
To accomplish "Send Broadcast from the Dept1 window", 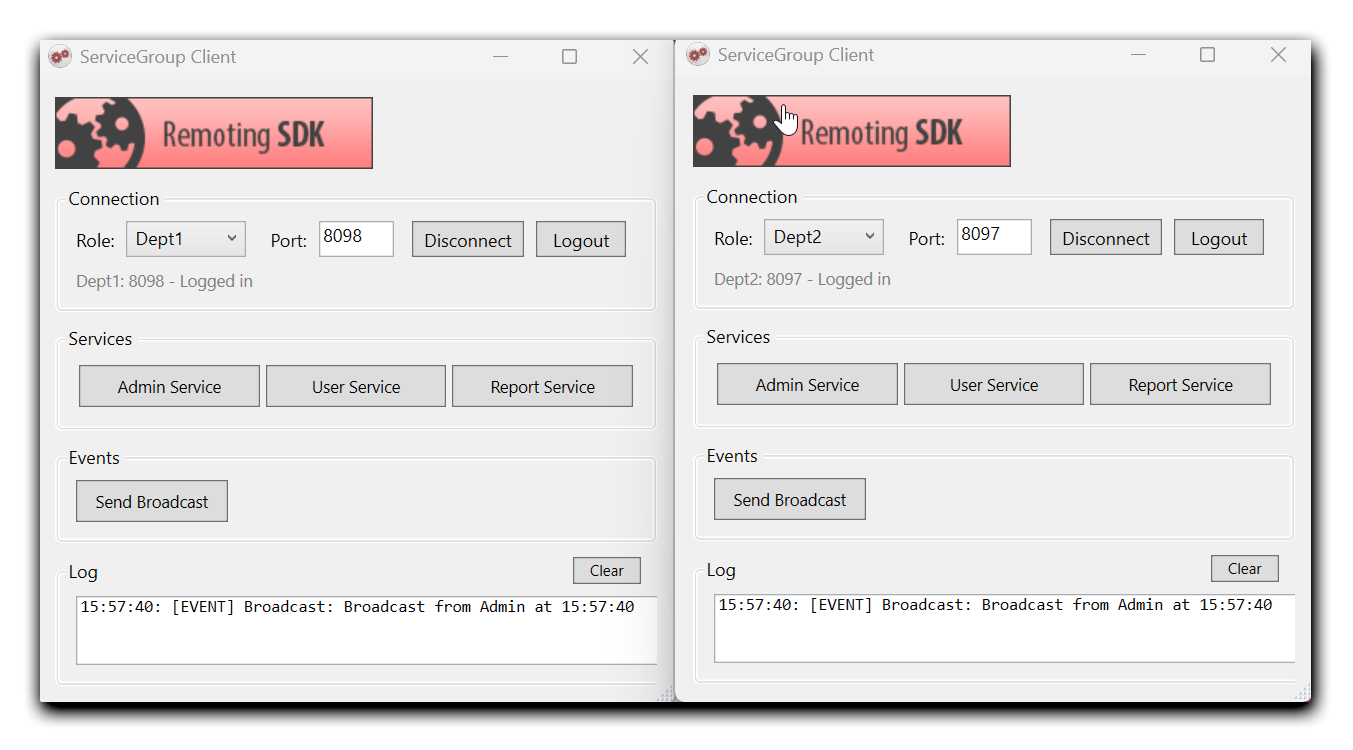I will point(152,501).
